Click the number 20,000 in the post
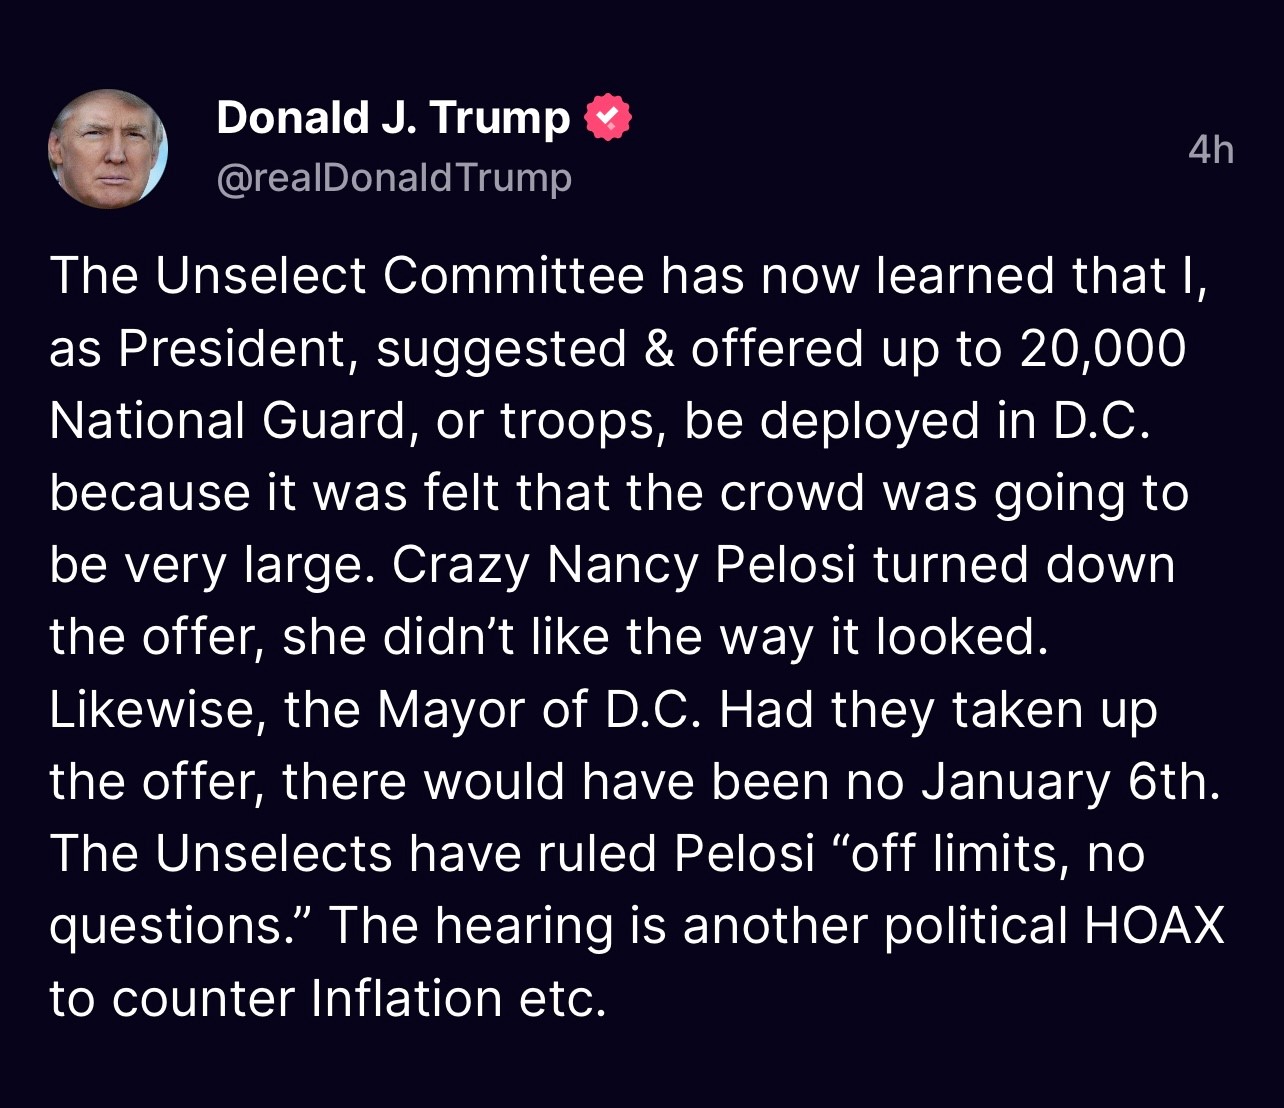 pyautogui.click(x=1102, y=348)
